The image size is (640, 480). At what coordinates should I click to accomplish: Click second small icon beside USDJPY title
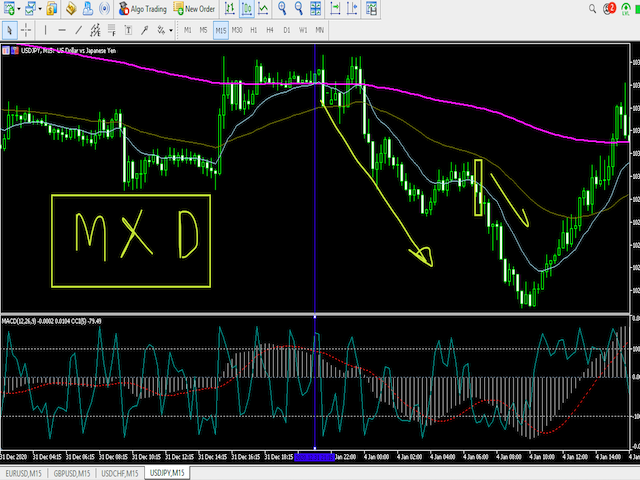pyautogui.click(x=15, y=51)
